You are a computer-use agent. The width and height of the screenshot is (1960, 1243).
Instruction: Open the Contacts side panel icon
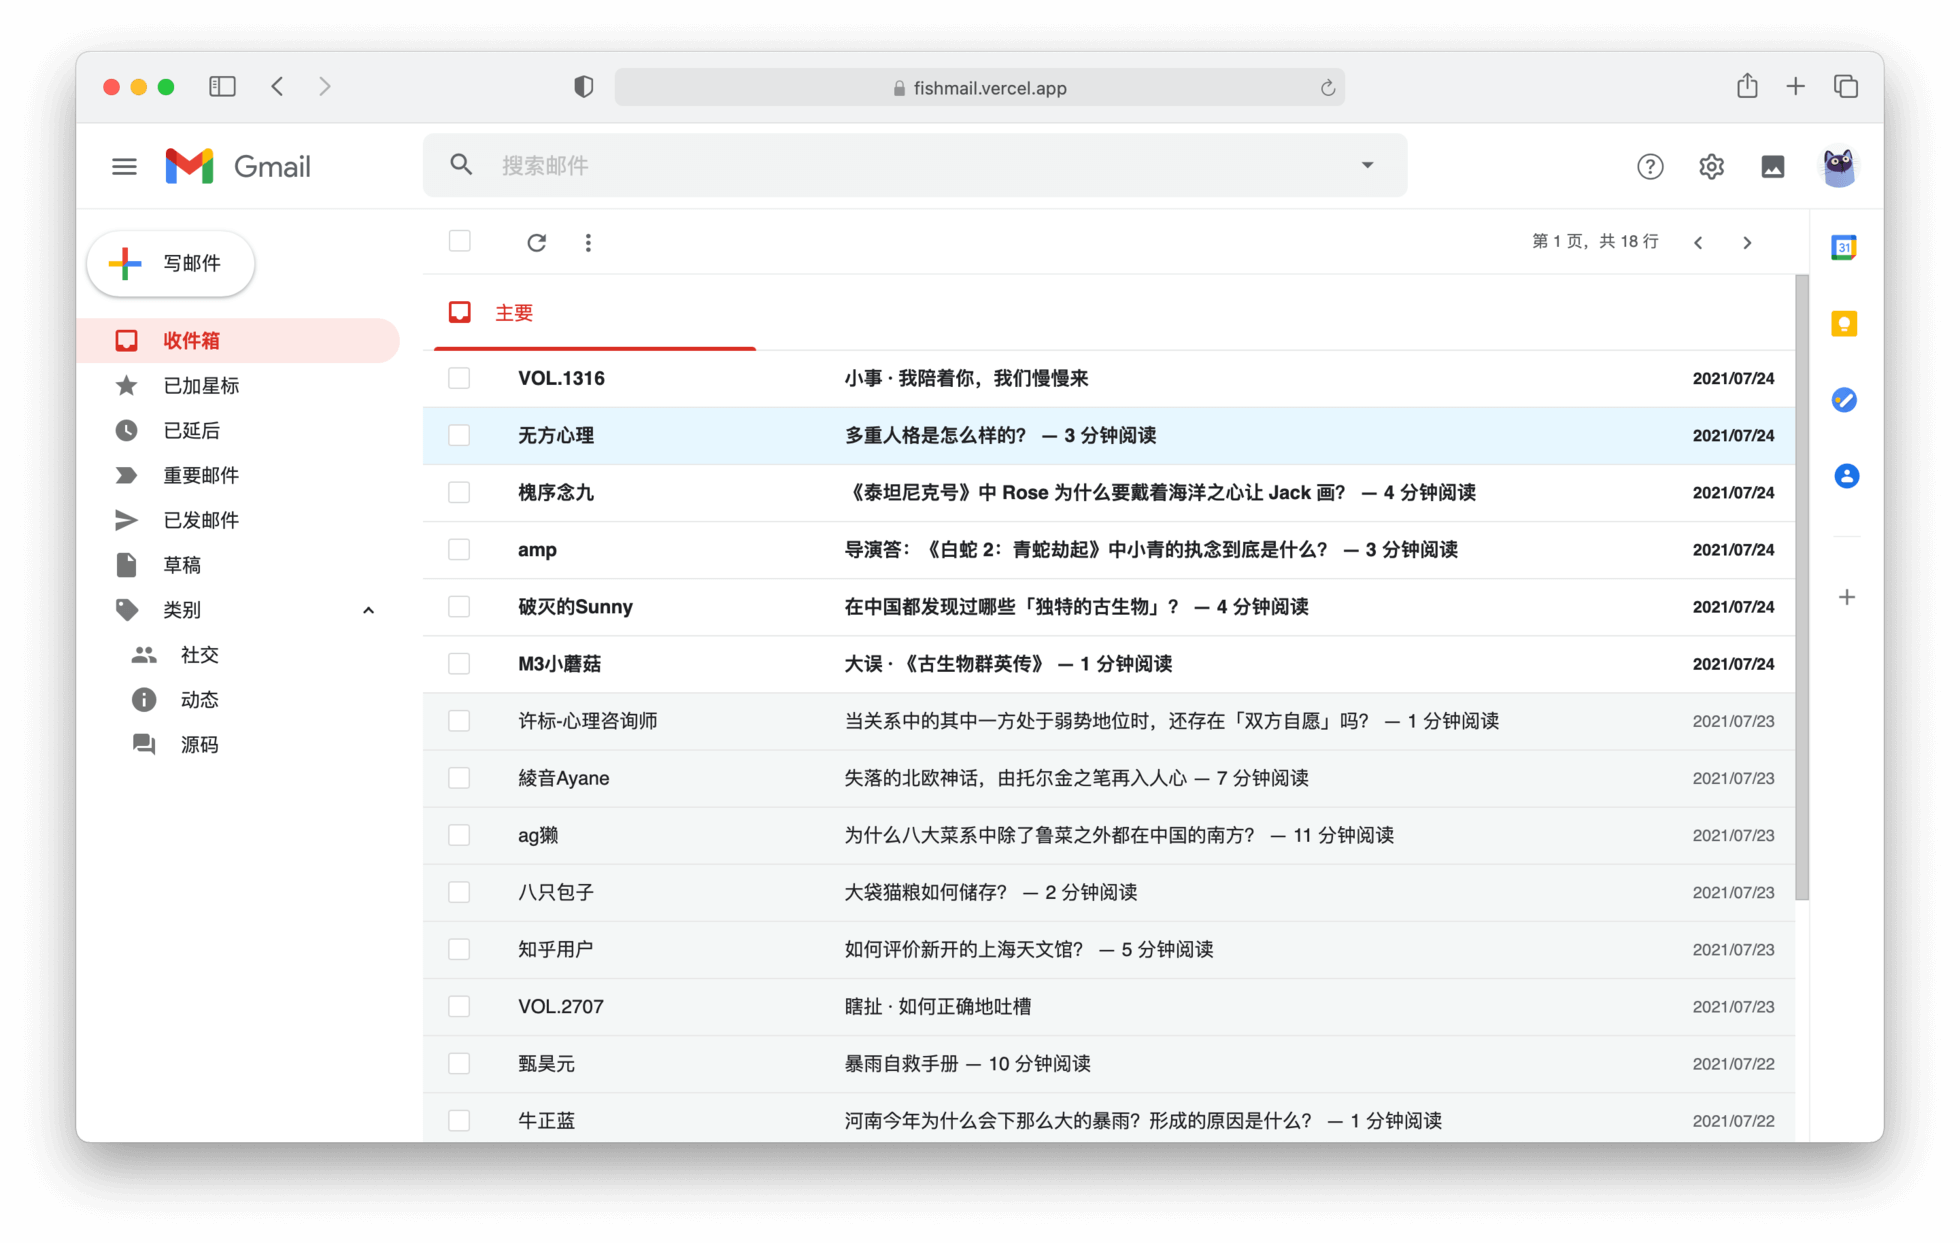click(1846, 476)
